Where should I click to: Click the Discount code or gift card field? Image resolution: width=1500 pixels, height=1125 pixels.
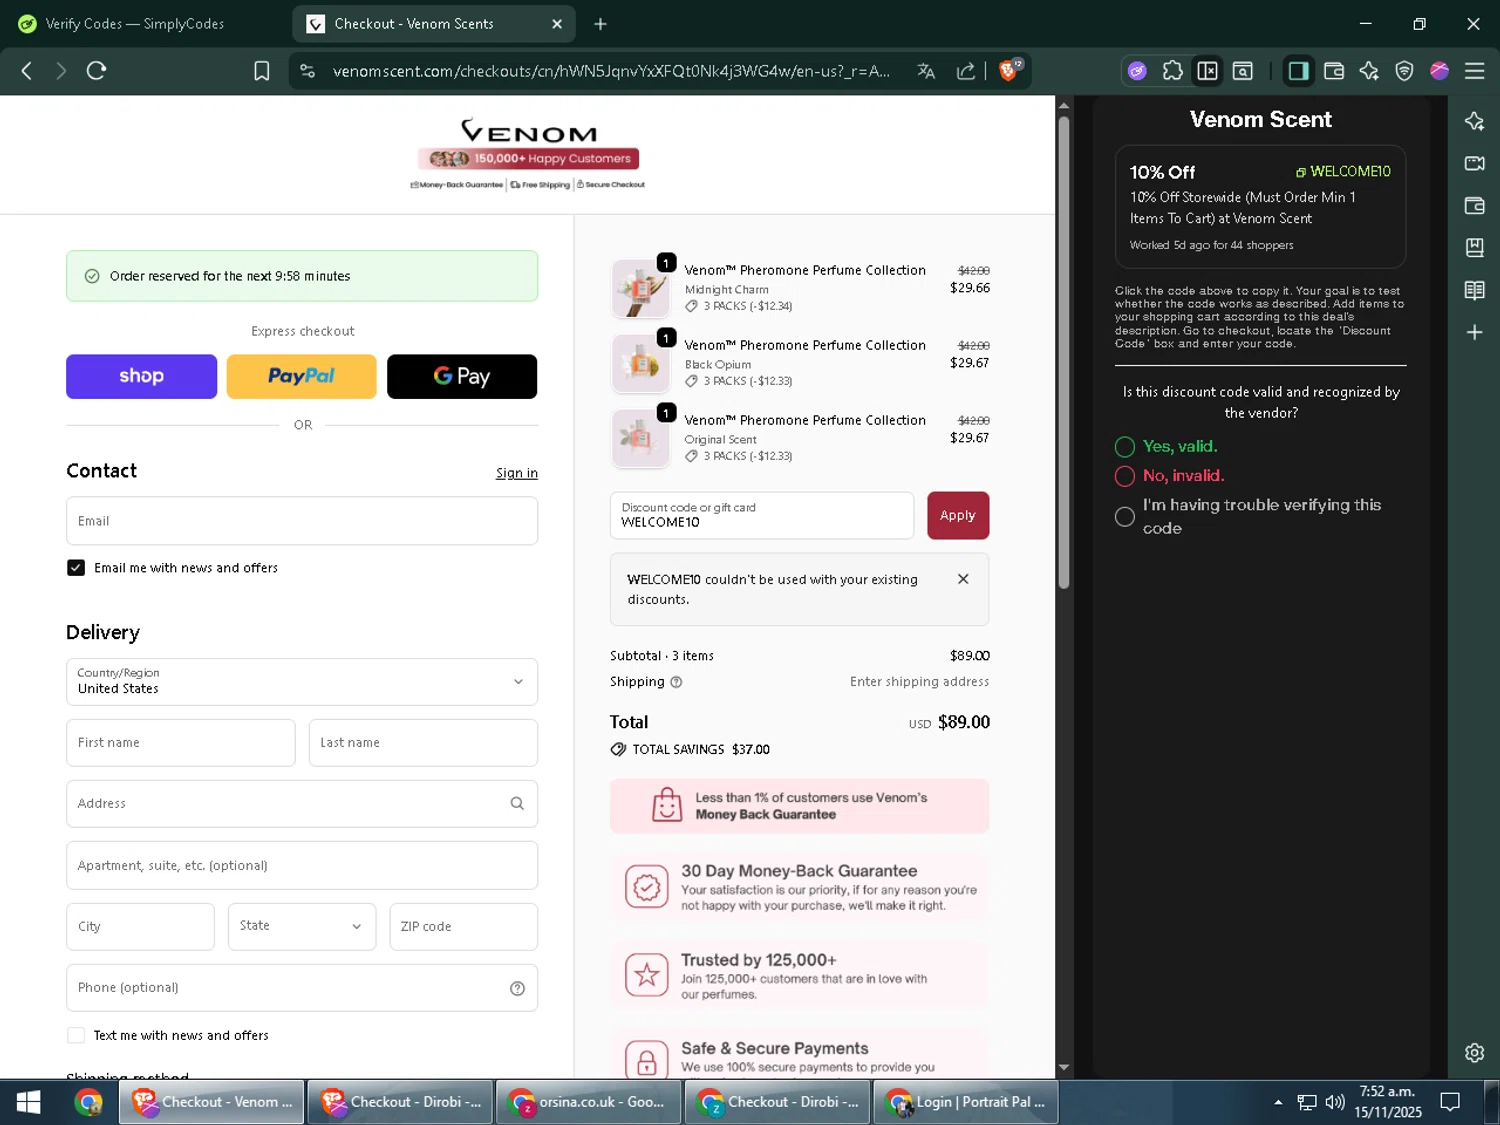tap(762, 515)
